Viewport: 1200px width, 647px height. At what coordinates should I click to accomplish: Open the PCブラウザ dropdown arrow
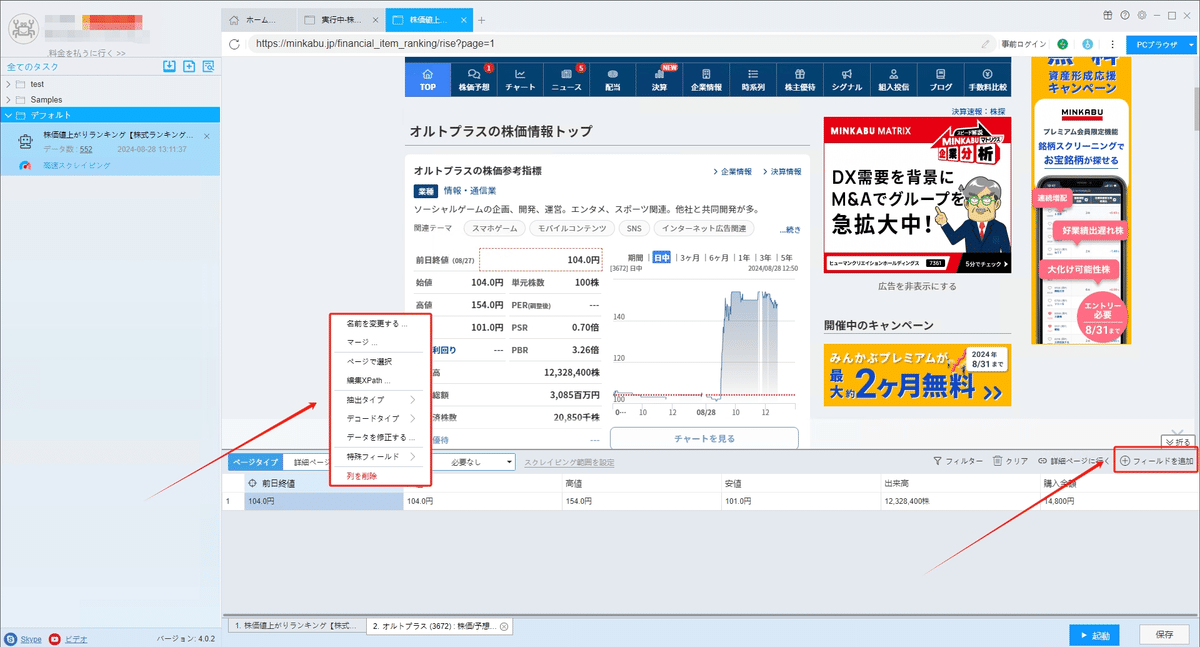click(1190, 44)
